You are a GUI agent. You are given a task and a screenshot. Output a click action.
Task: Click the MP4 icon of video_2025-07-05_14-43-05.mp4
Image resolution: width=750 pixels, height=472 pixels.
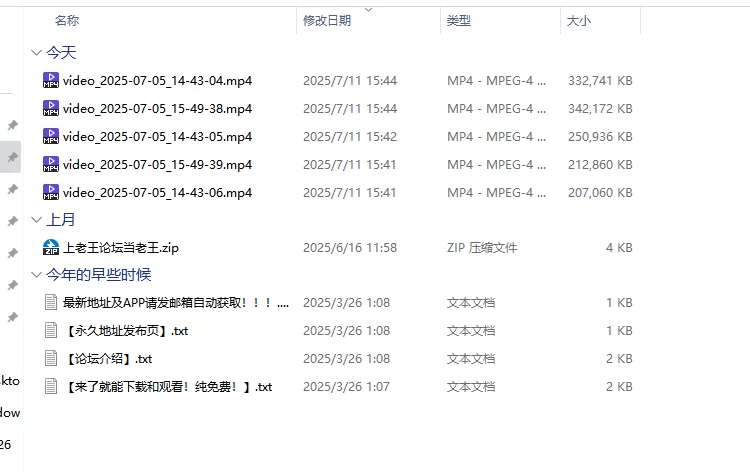click(x=51, y=136)
